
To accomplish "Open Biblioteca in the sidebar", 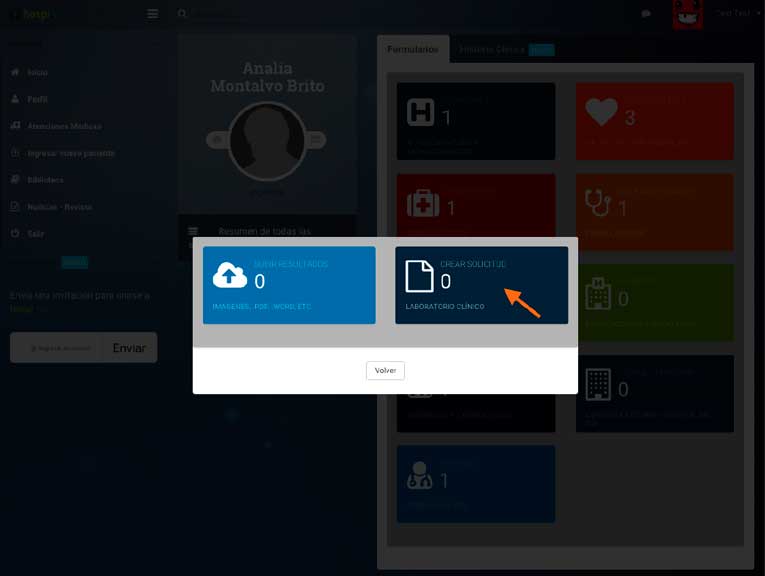I will (x=45, y=180).
